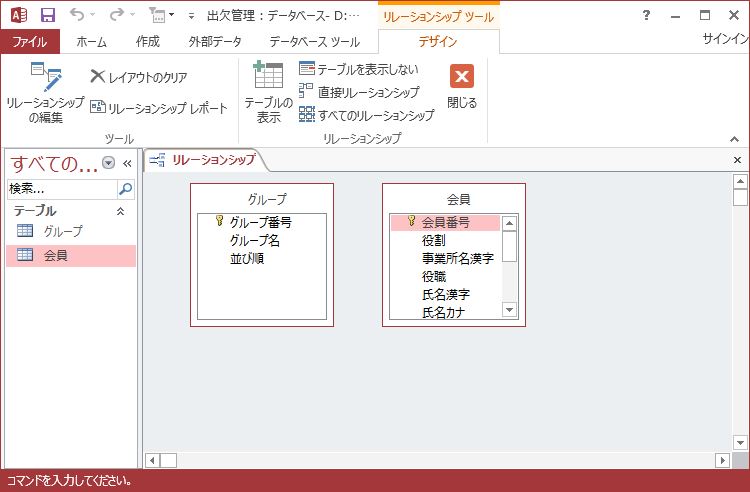This screenshot has width=750, height=492.
Task: Collapse the テーブル group in navigation pane
Action: point(121,211)
